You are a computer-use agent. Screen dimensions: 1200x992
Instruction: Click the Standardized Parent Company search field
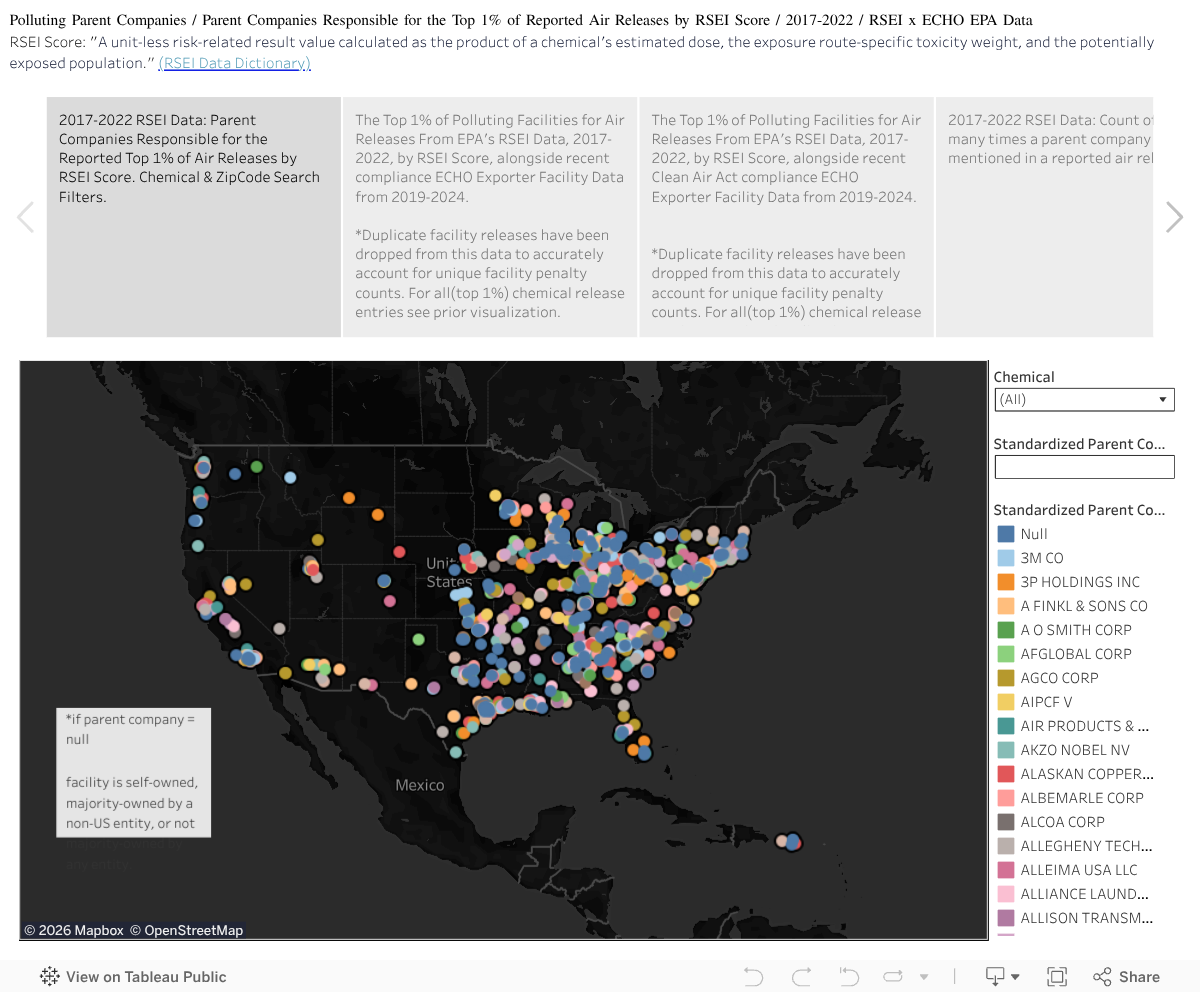click(1084, 467)
